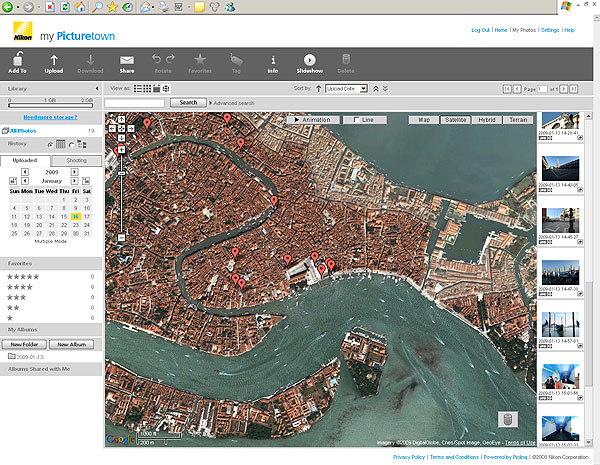Image resolution: width=600 pixels, height=465 pixels.
Task: Pan the map right
Action: 131,129
